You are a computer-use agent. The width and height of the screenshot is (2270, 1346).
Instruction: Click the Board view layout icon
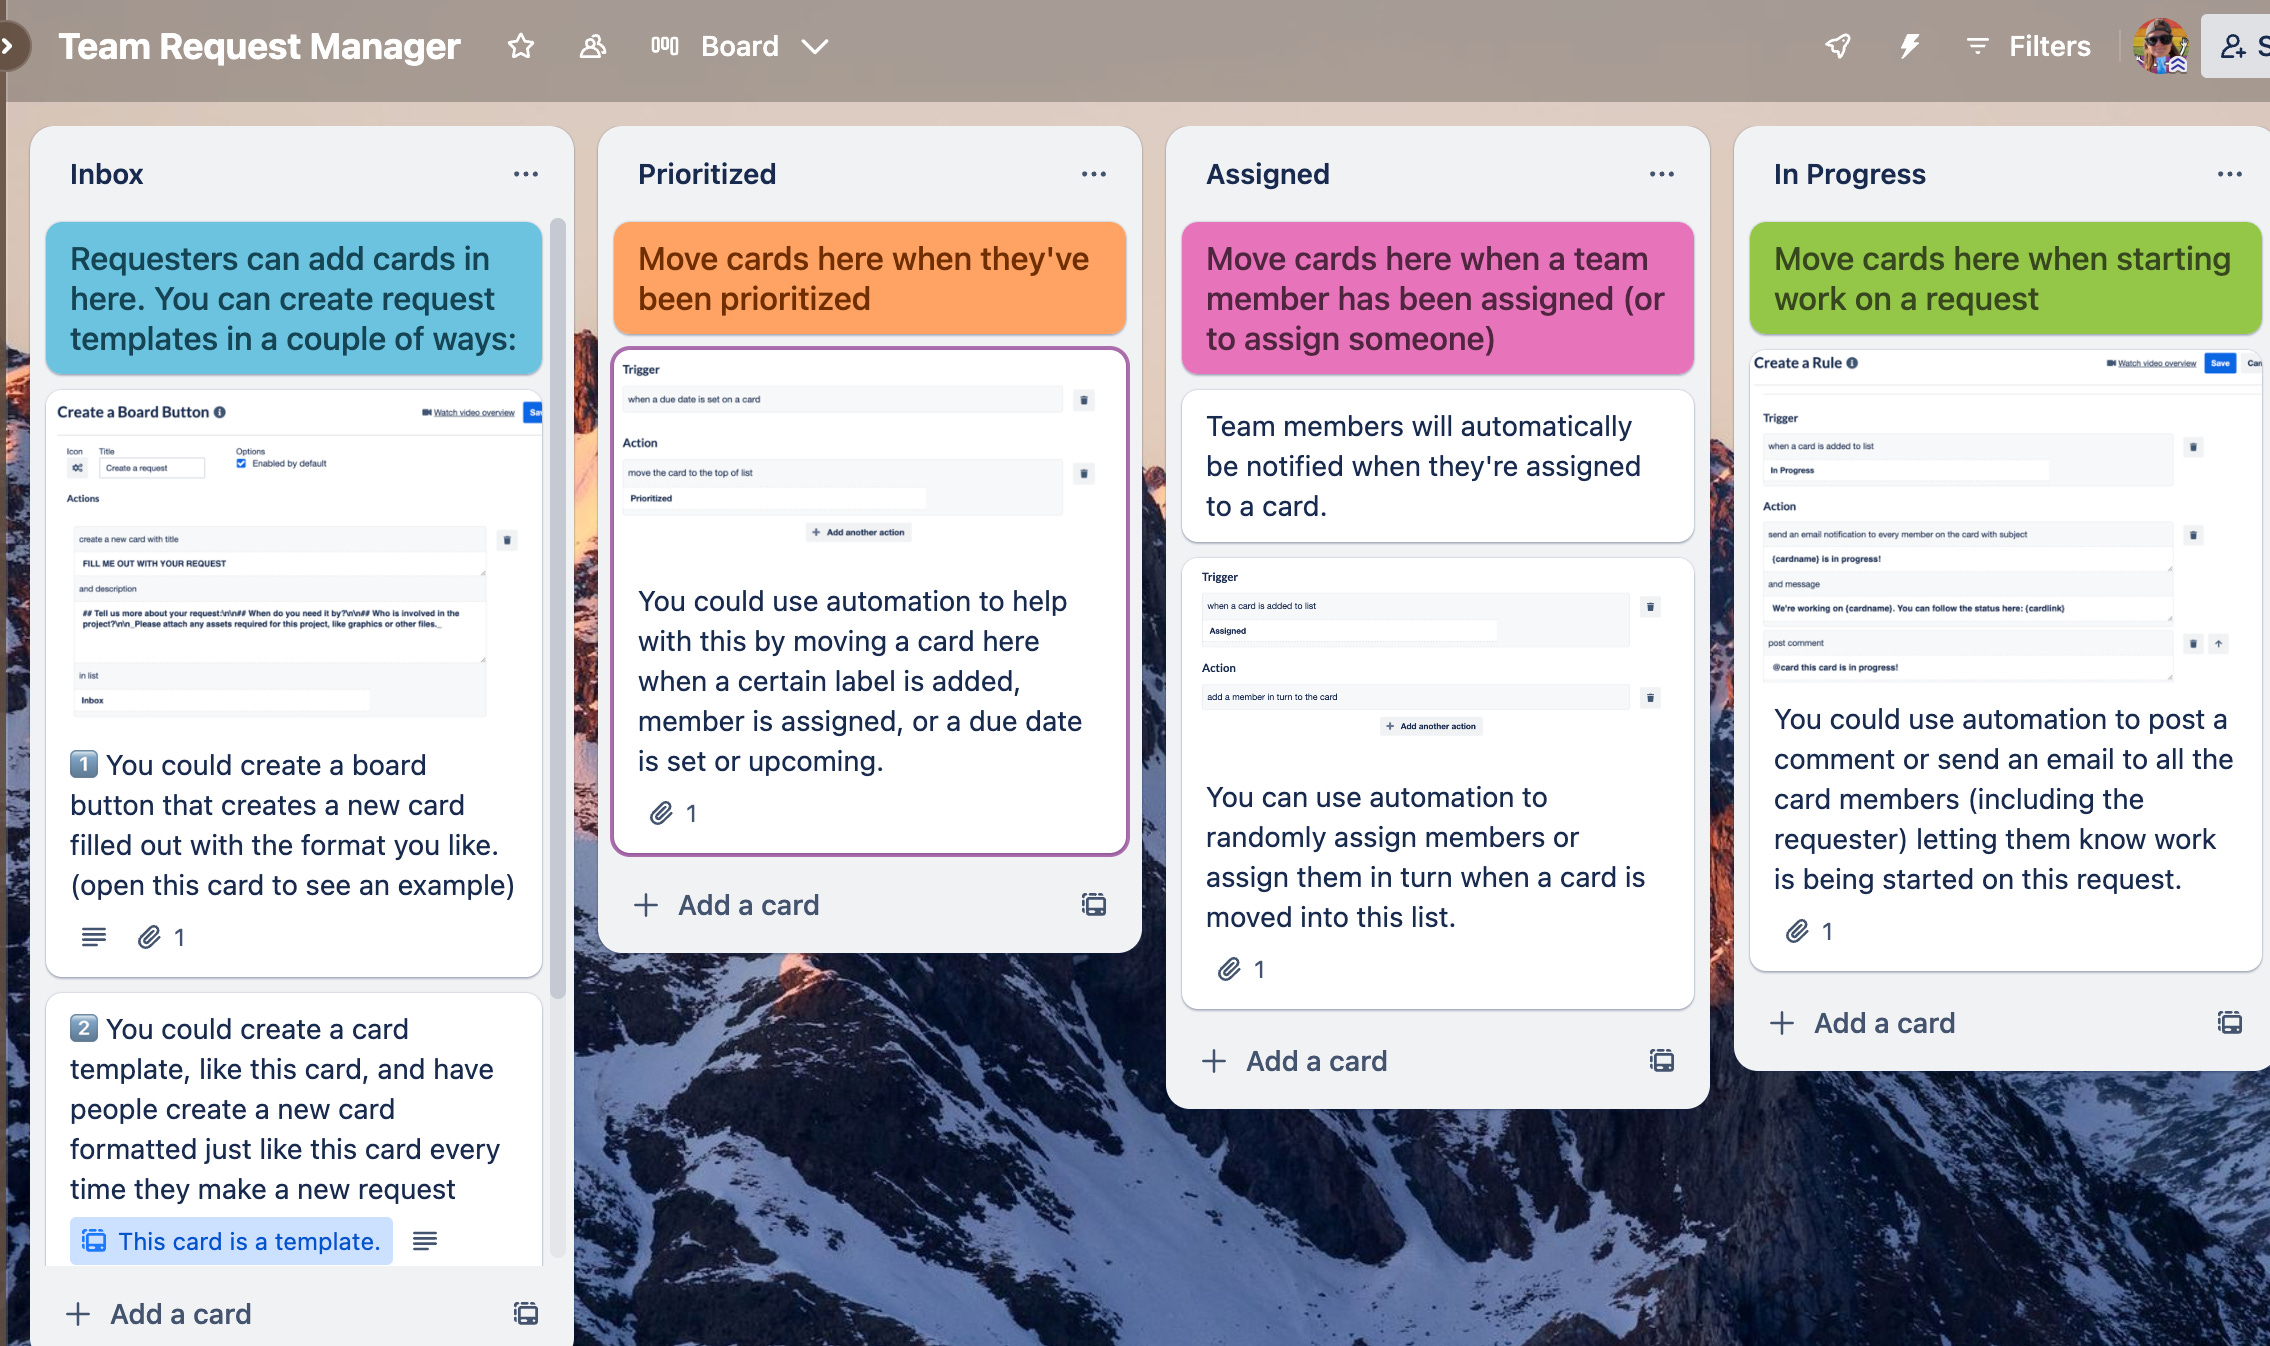point(664,46)
